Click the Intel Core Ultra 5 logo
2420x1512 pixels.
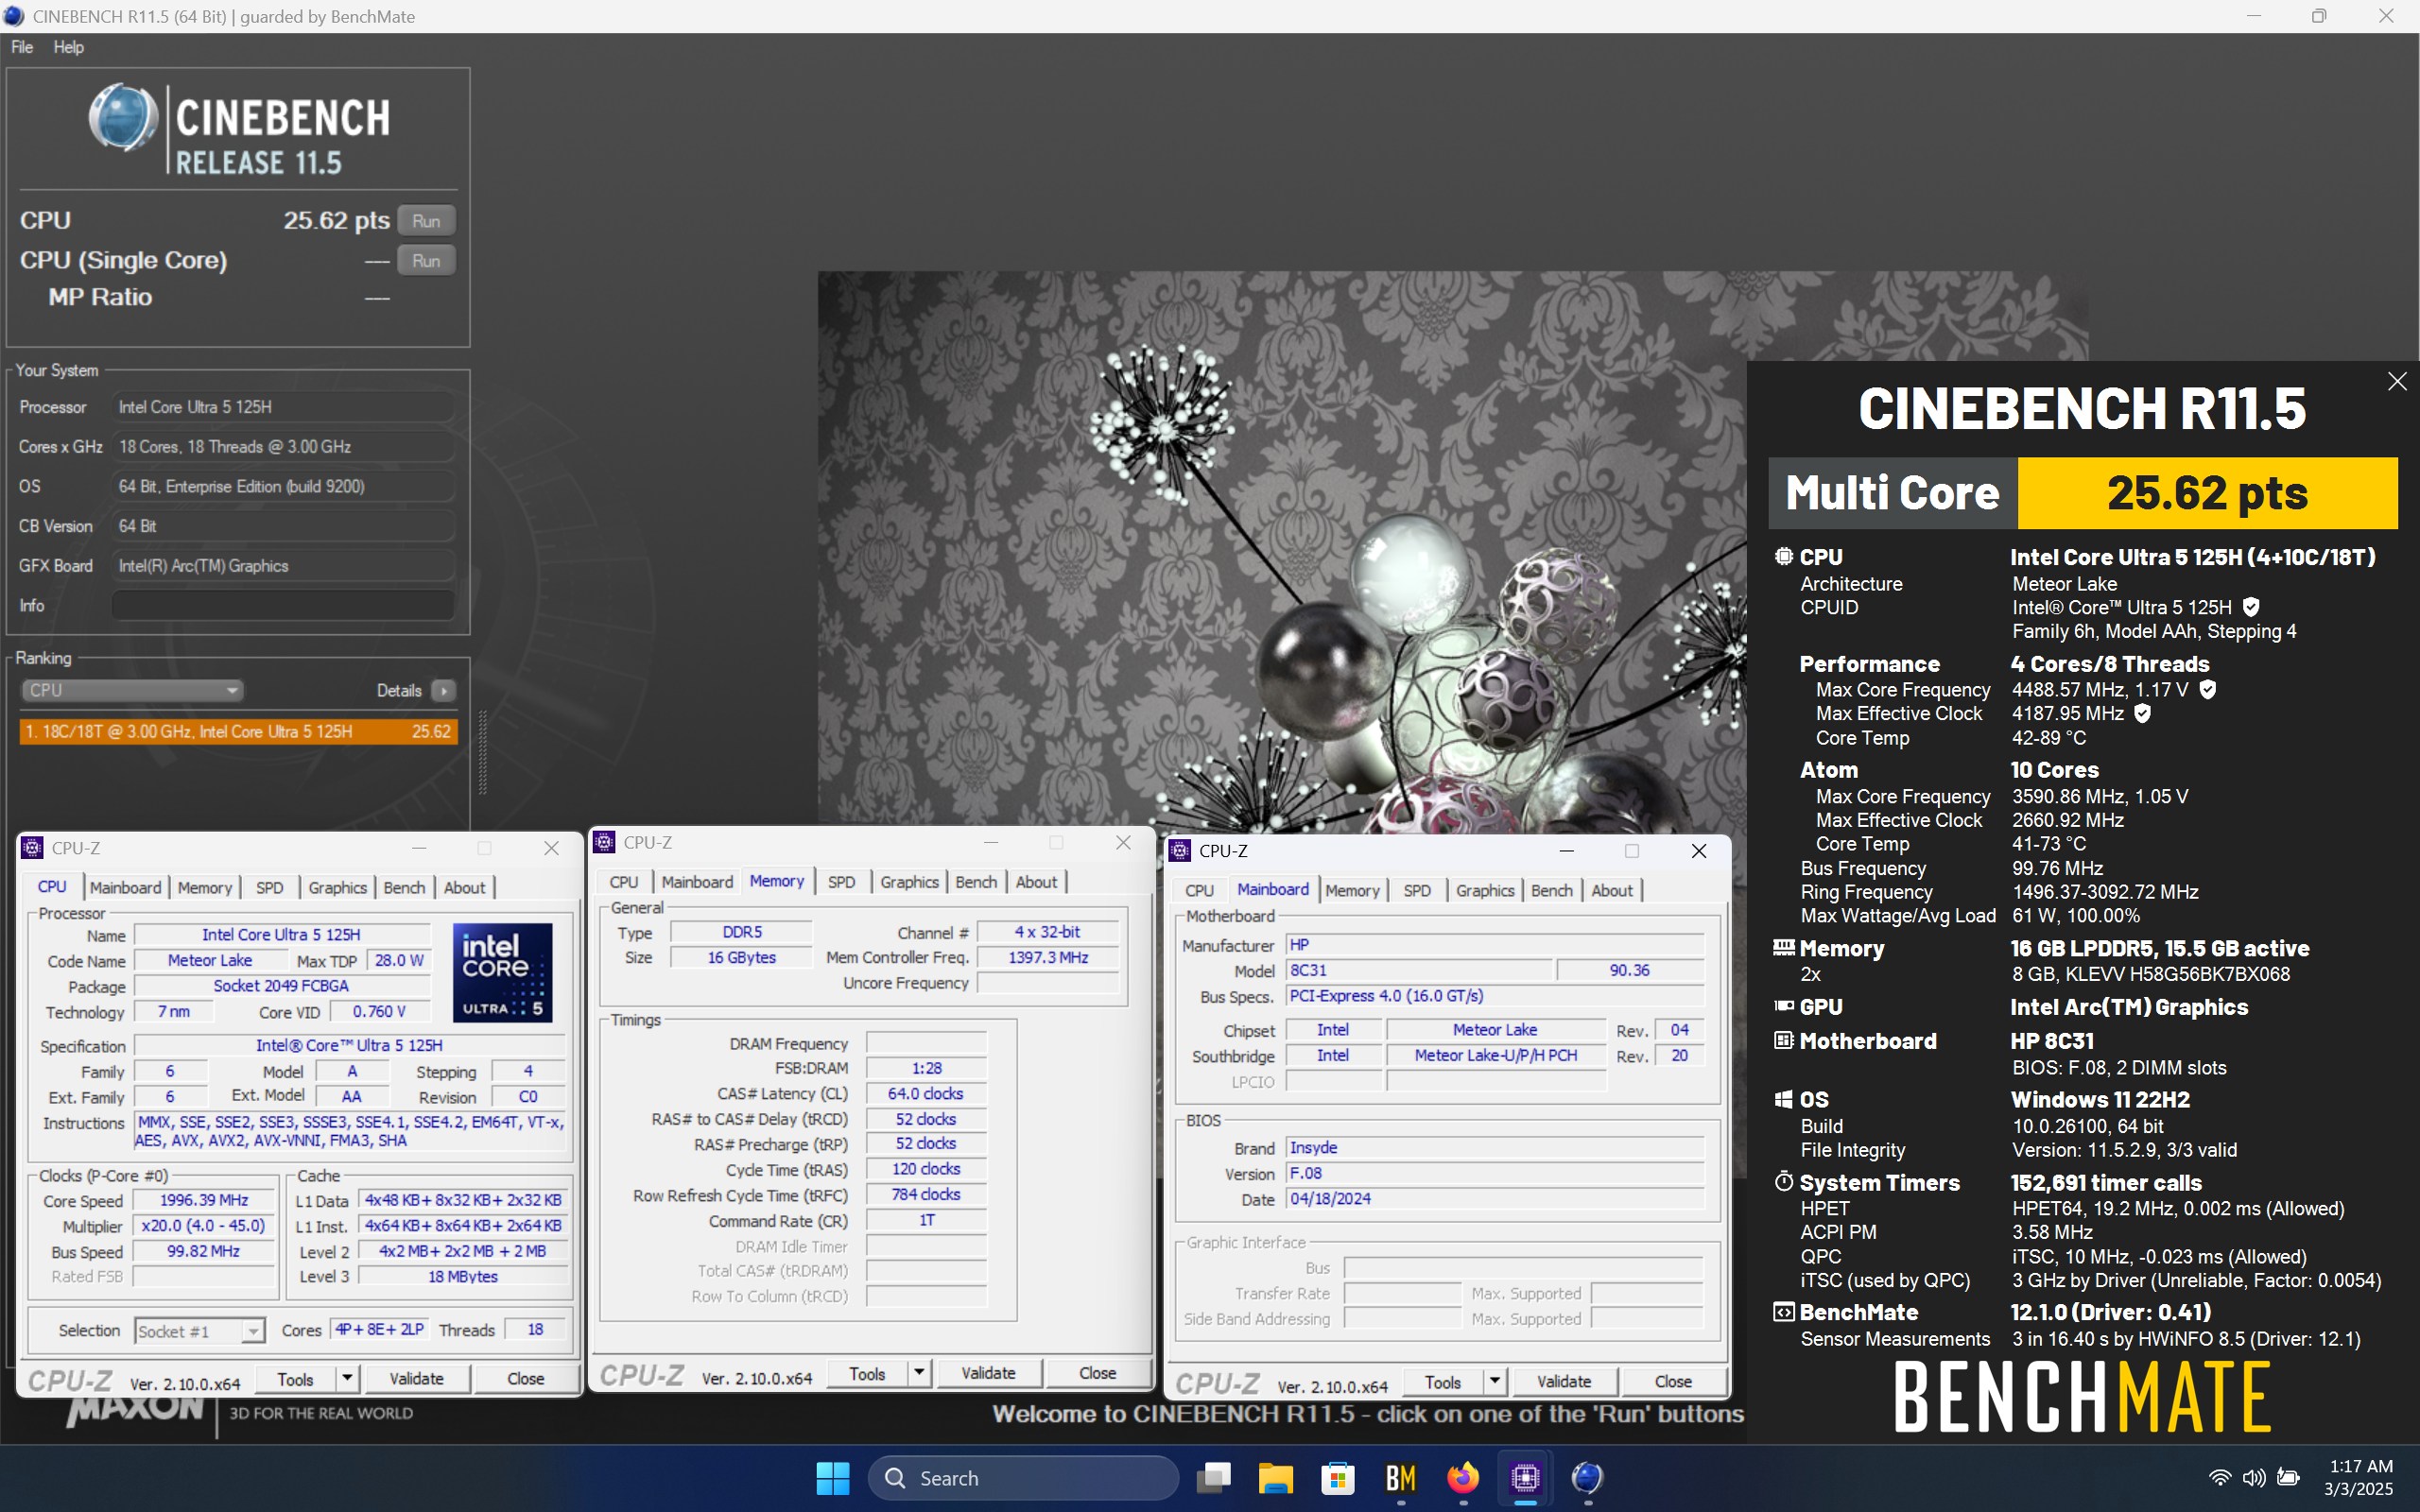[x=503, y=972]
